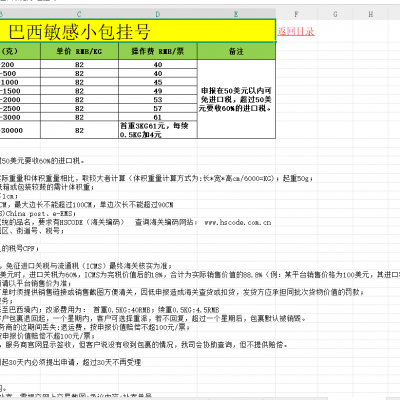
Task: Click the note 我司会协助查询,但不提供赔偿
Action: pos(144,344)
